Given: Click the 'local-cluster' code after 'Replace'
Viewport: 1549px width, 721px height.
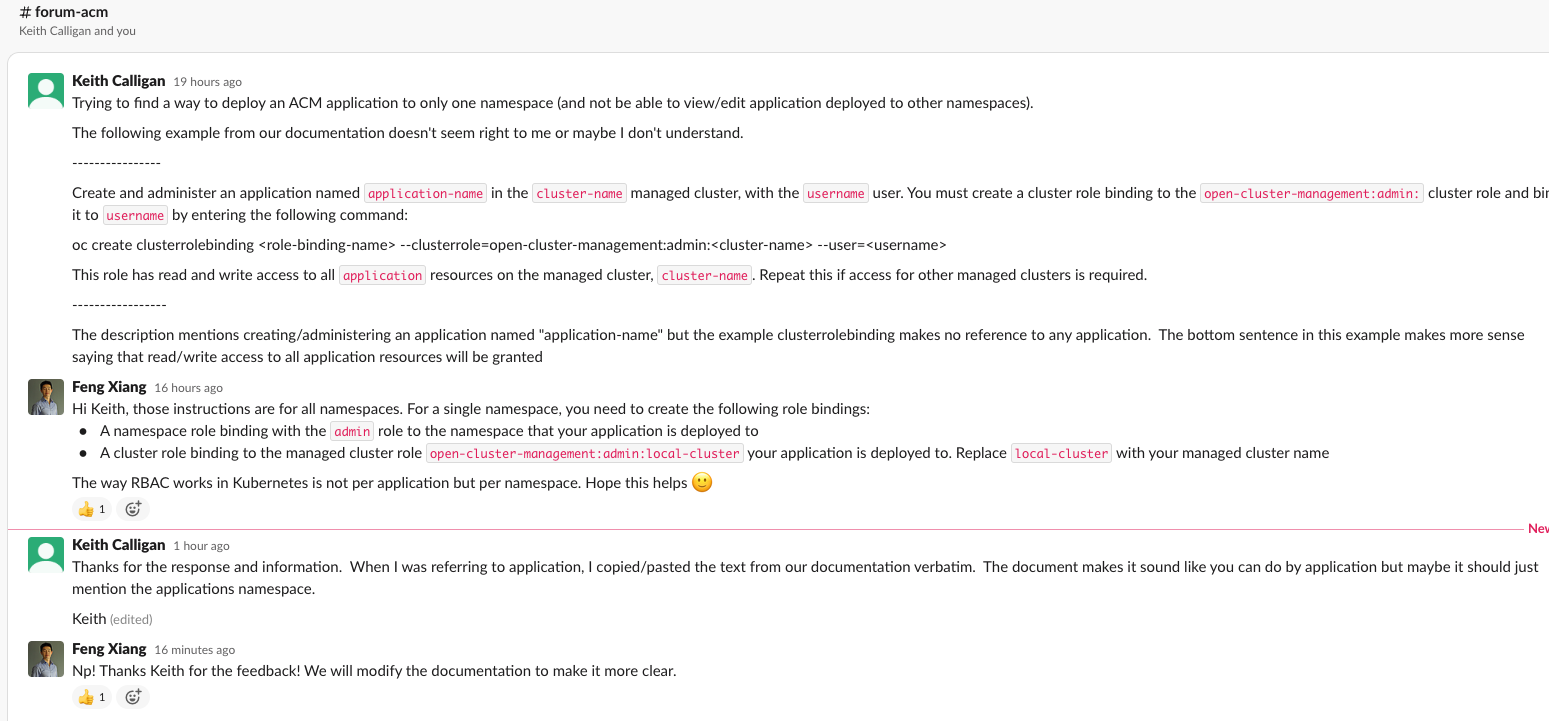Looking at the screenshot, I should coord(1061,454).
